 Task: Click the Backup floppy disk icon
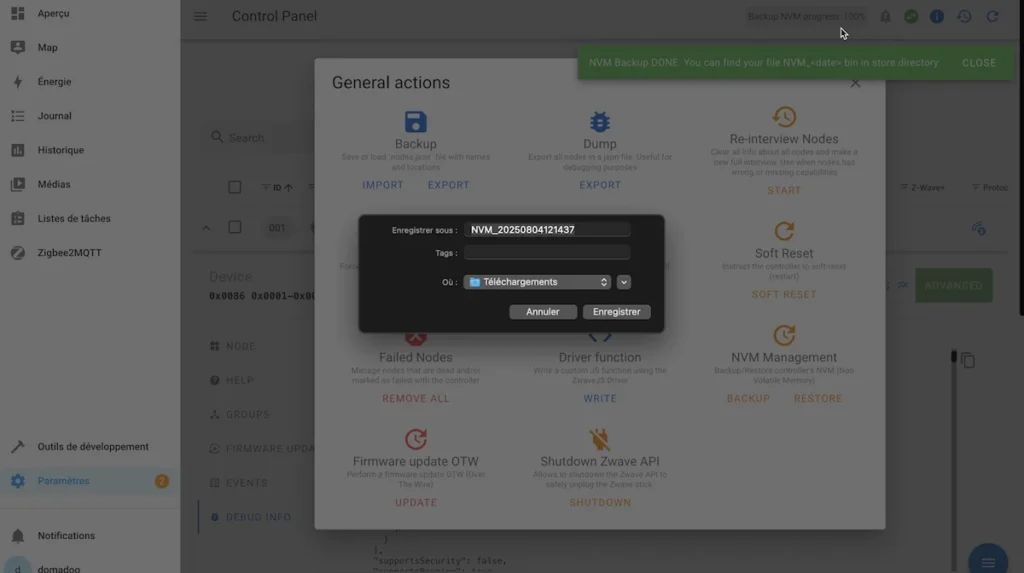pos(415,122)
